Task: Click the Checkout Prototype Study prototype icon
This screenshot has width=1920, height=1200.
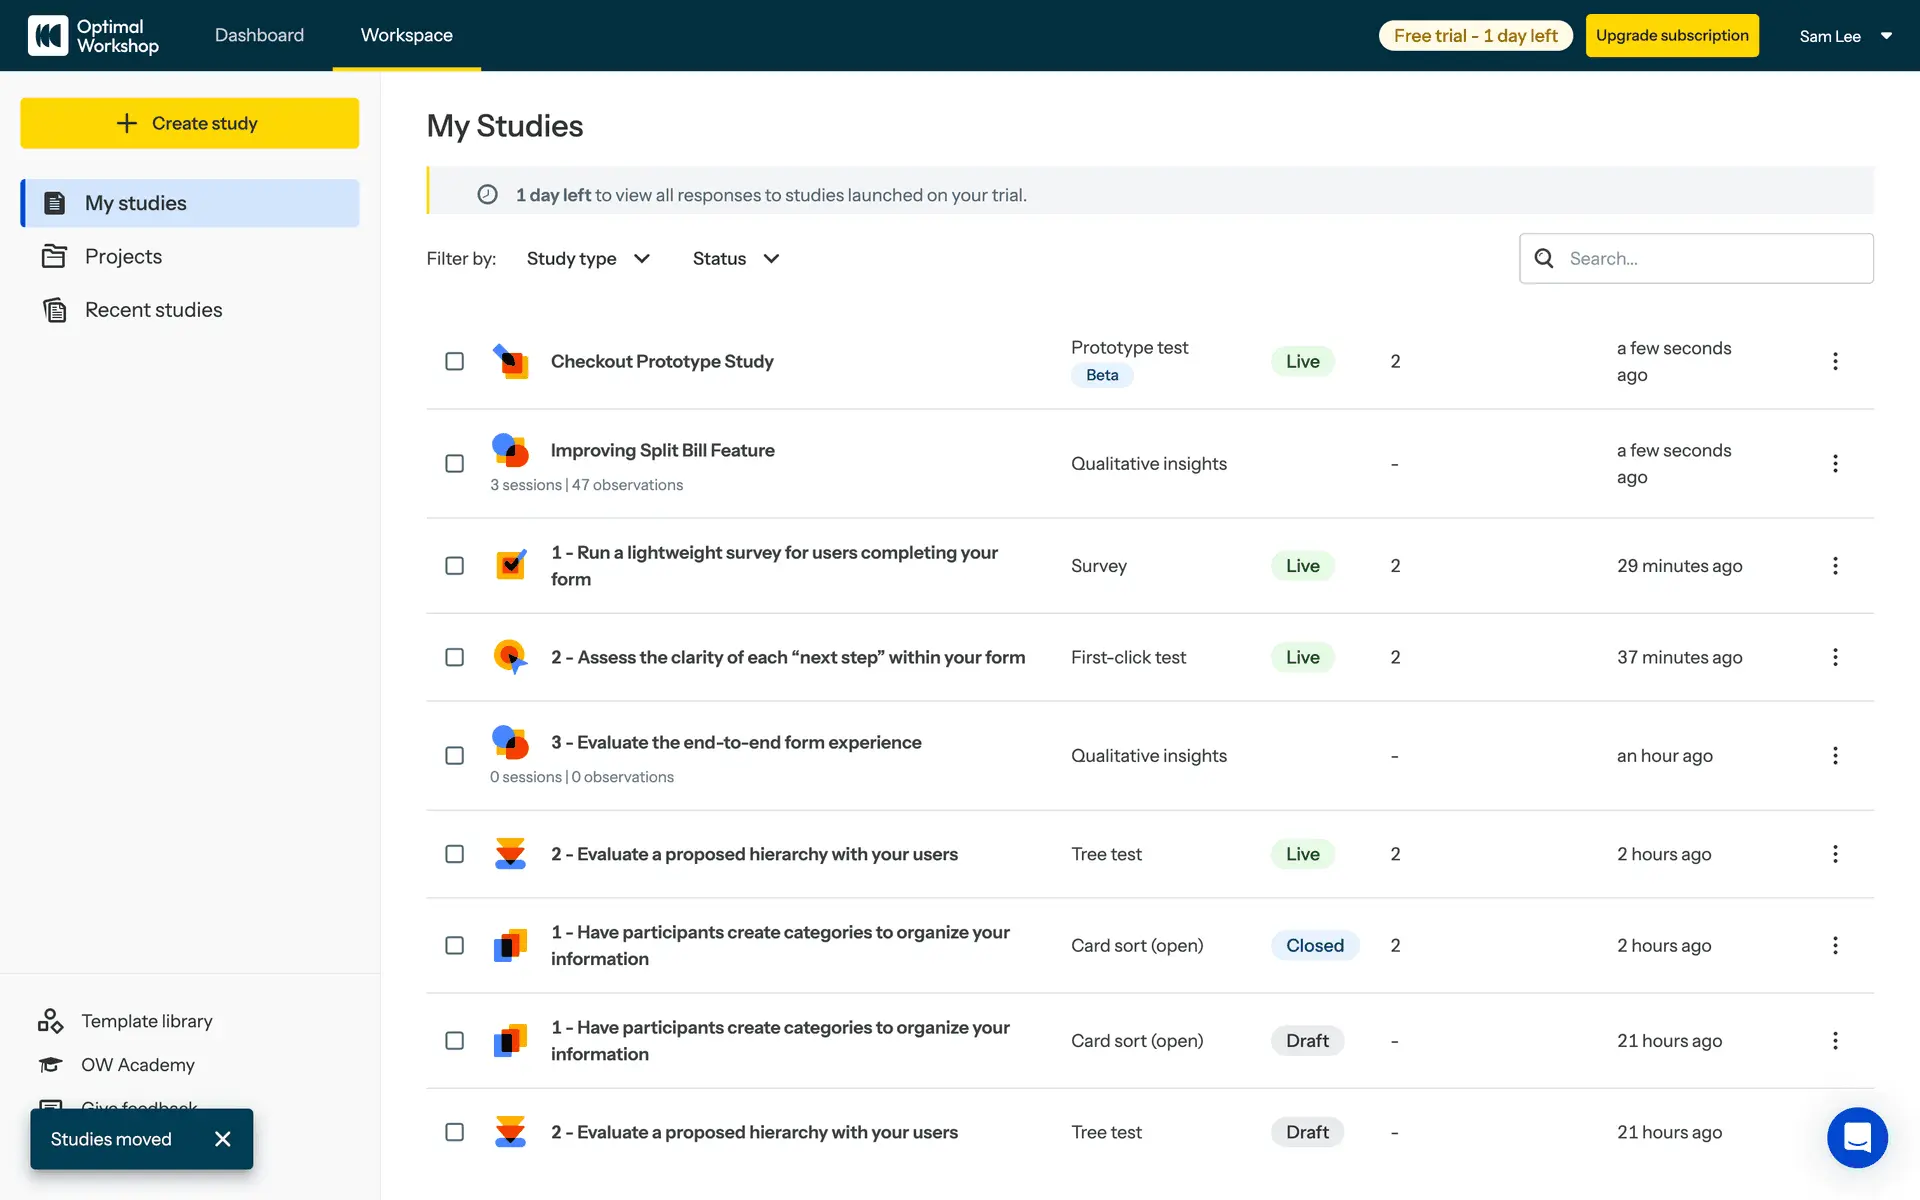Action: coord(511,361)
